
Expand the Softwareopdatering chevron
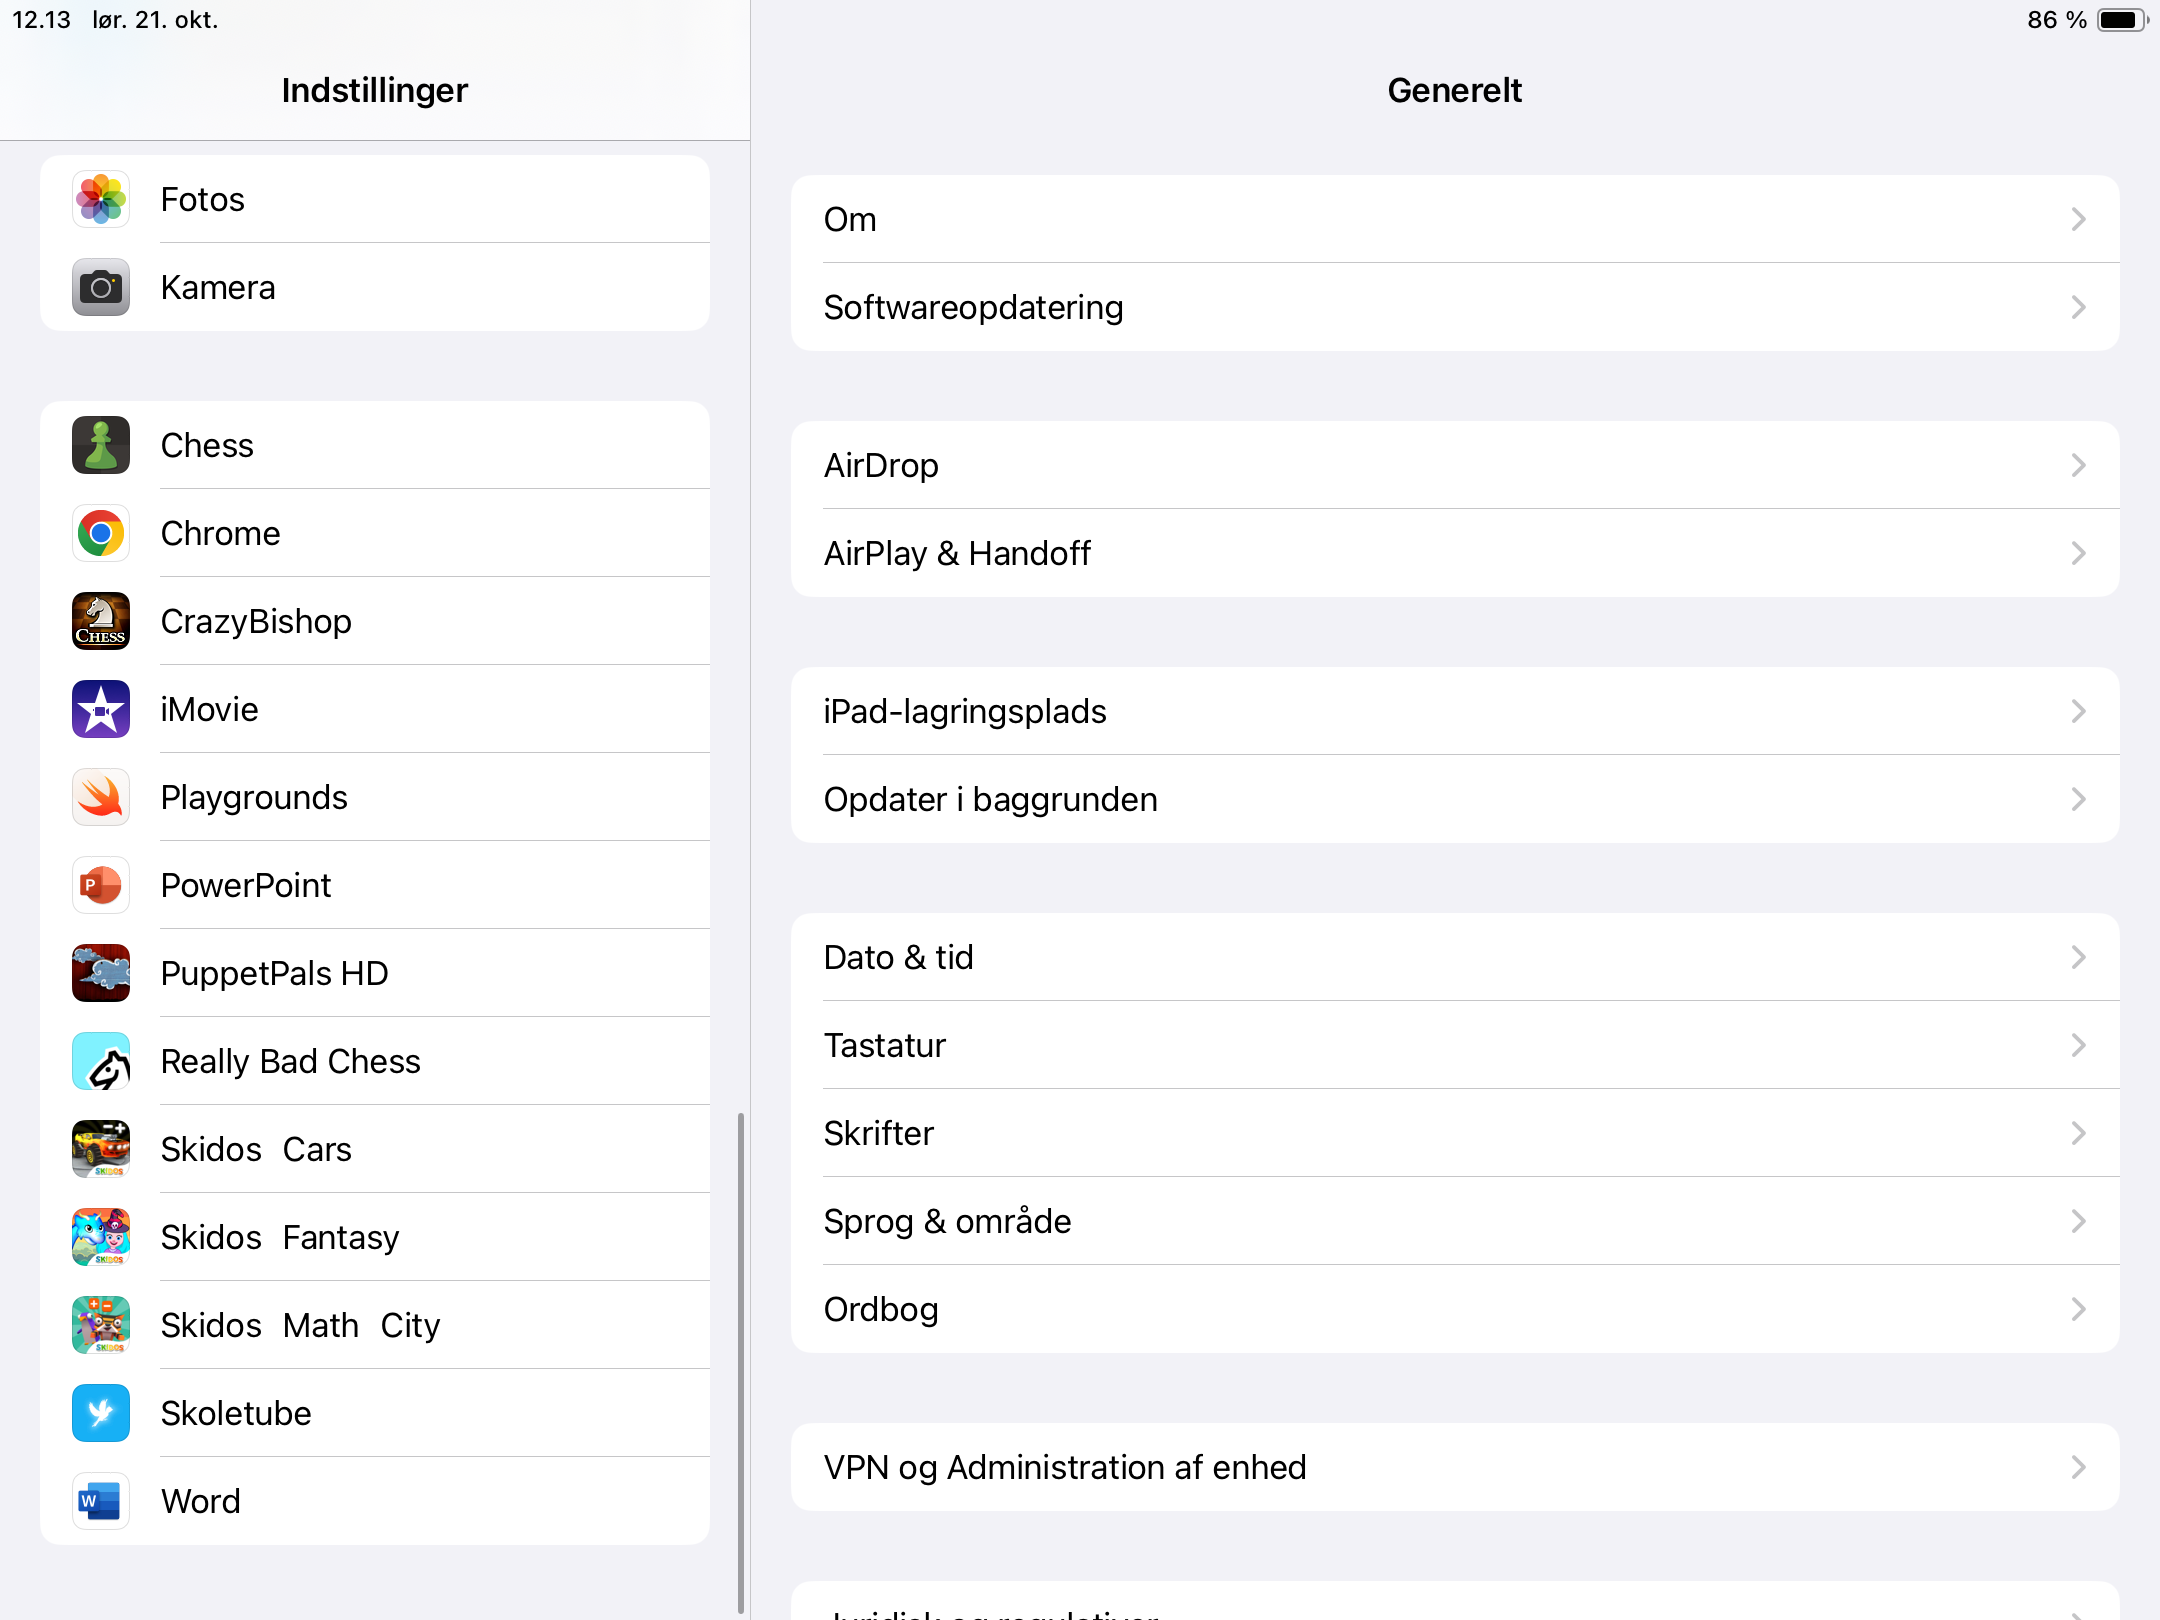tap(2079, 307)
